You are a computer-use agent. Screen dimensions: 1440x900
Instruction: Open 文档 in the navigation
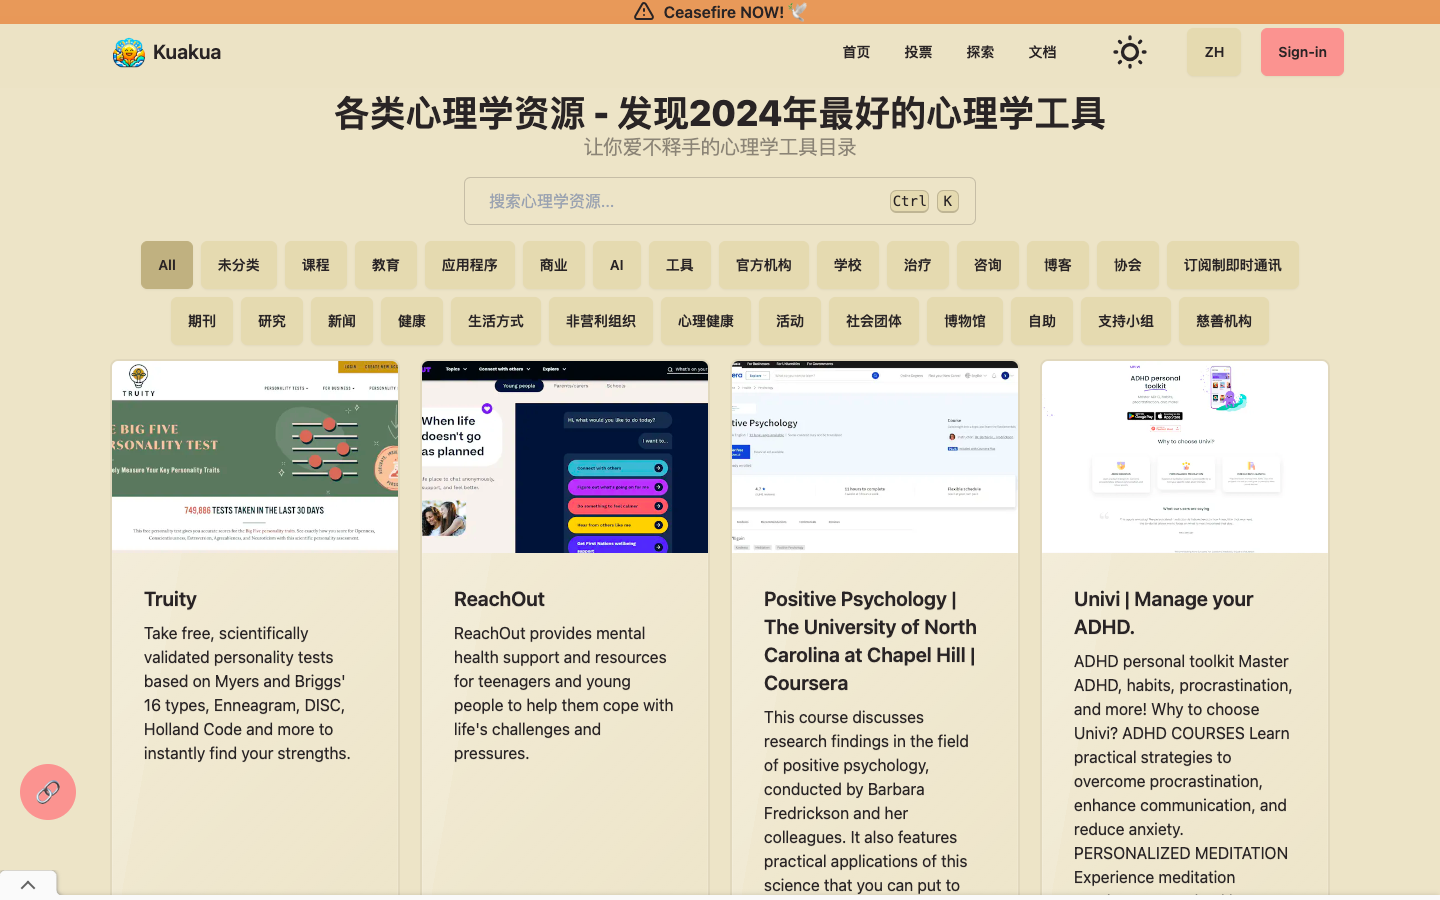coord(1042,52)
